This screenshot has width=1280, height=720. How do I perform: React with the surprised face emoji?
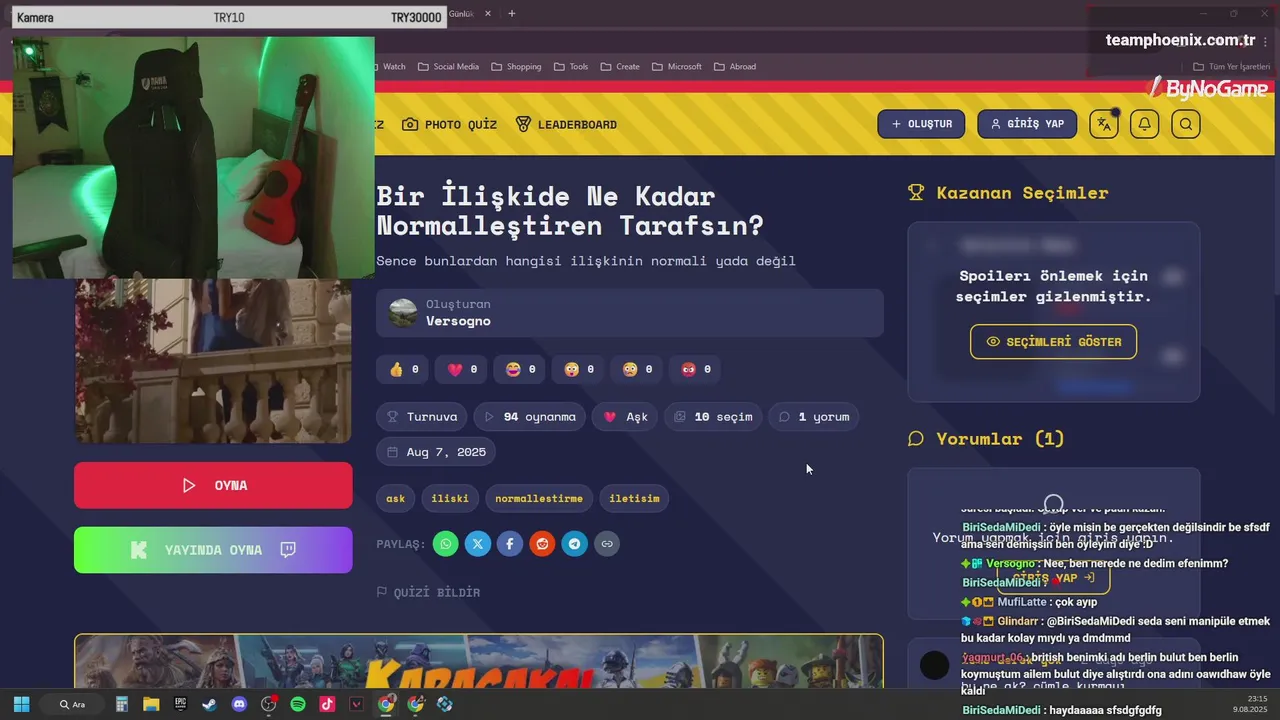coord(579,369)
